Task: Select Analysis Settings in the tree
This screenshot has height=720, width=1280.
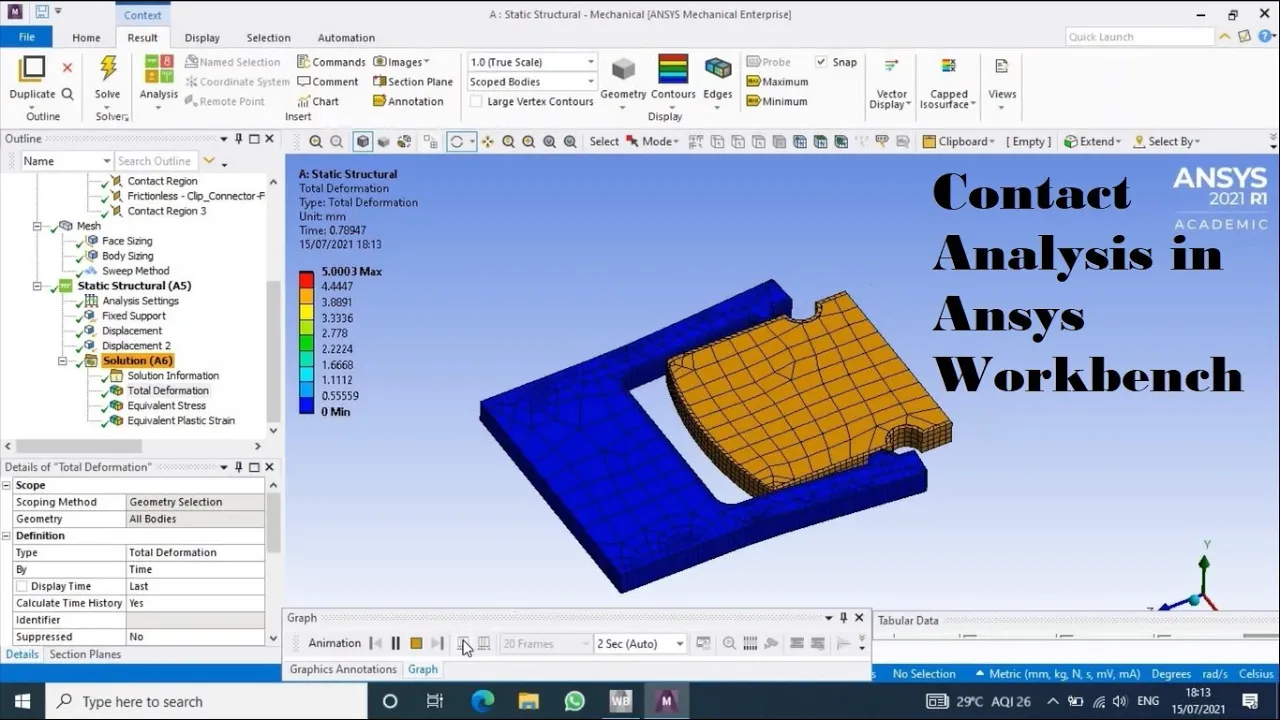Action: pos(140,301)
